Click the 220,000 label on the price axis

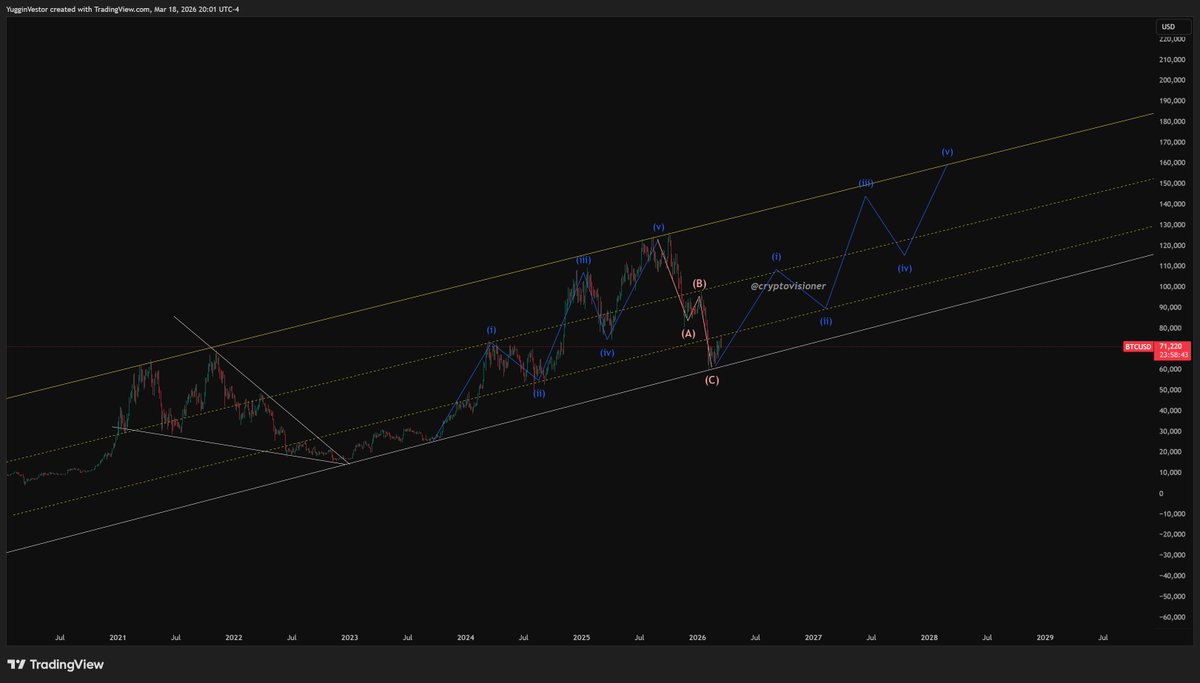[1172, 41]
